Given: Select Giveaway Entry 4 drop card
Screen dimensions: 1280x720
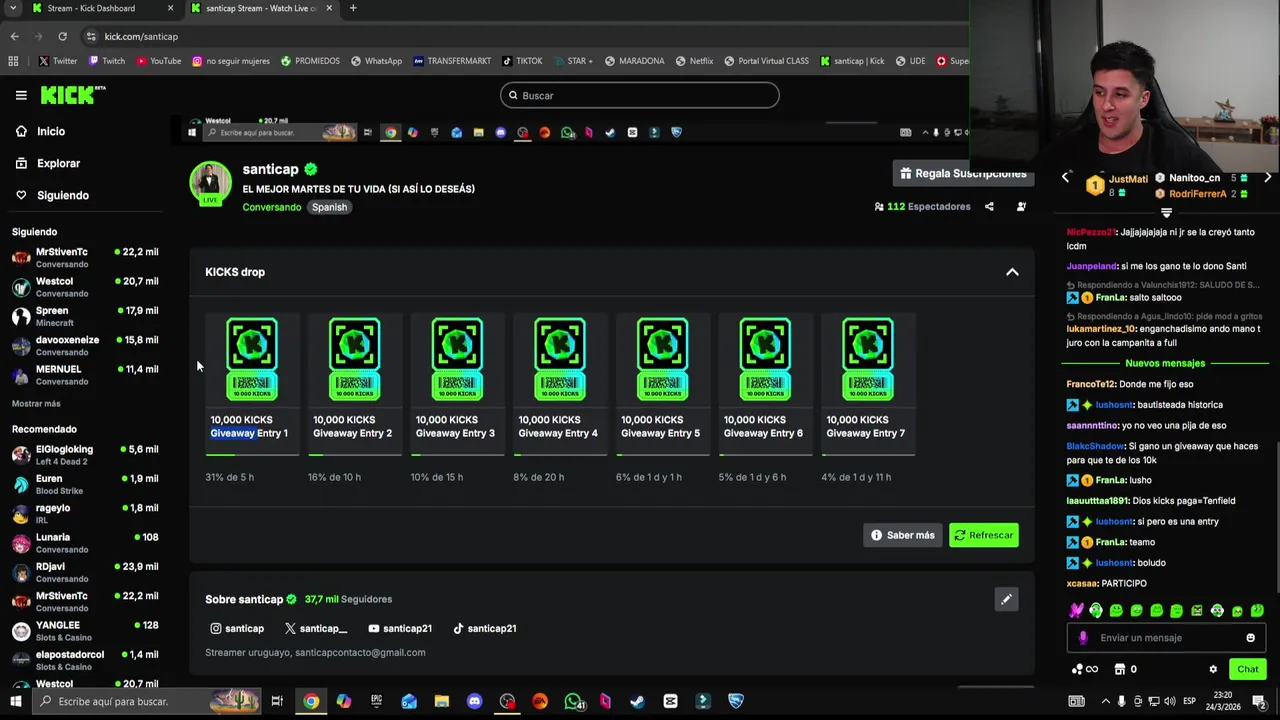Looking at the screenshot, I should (560, 385).
